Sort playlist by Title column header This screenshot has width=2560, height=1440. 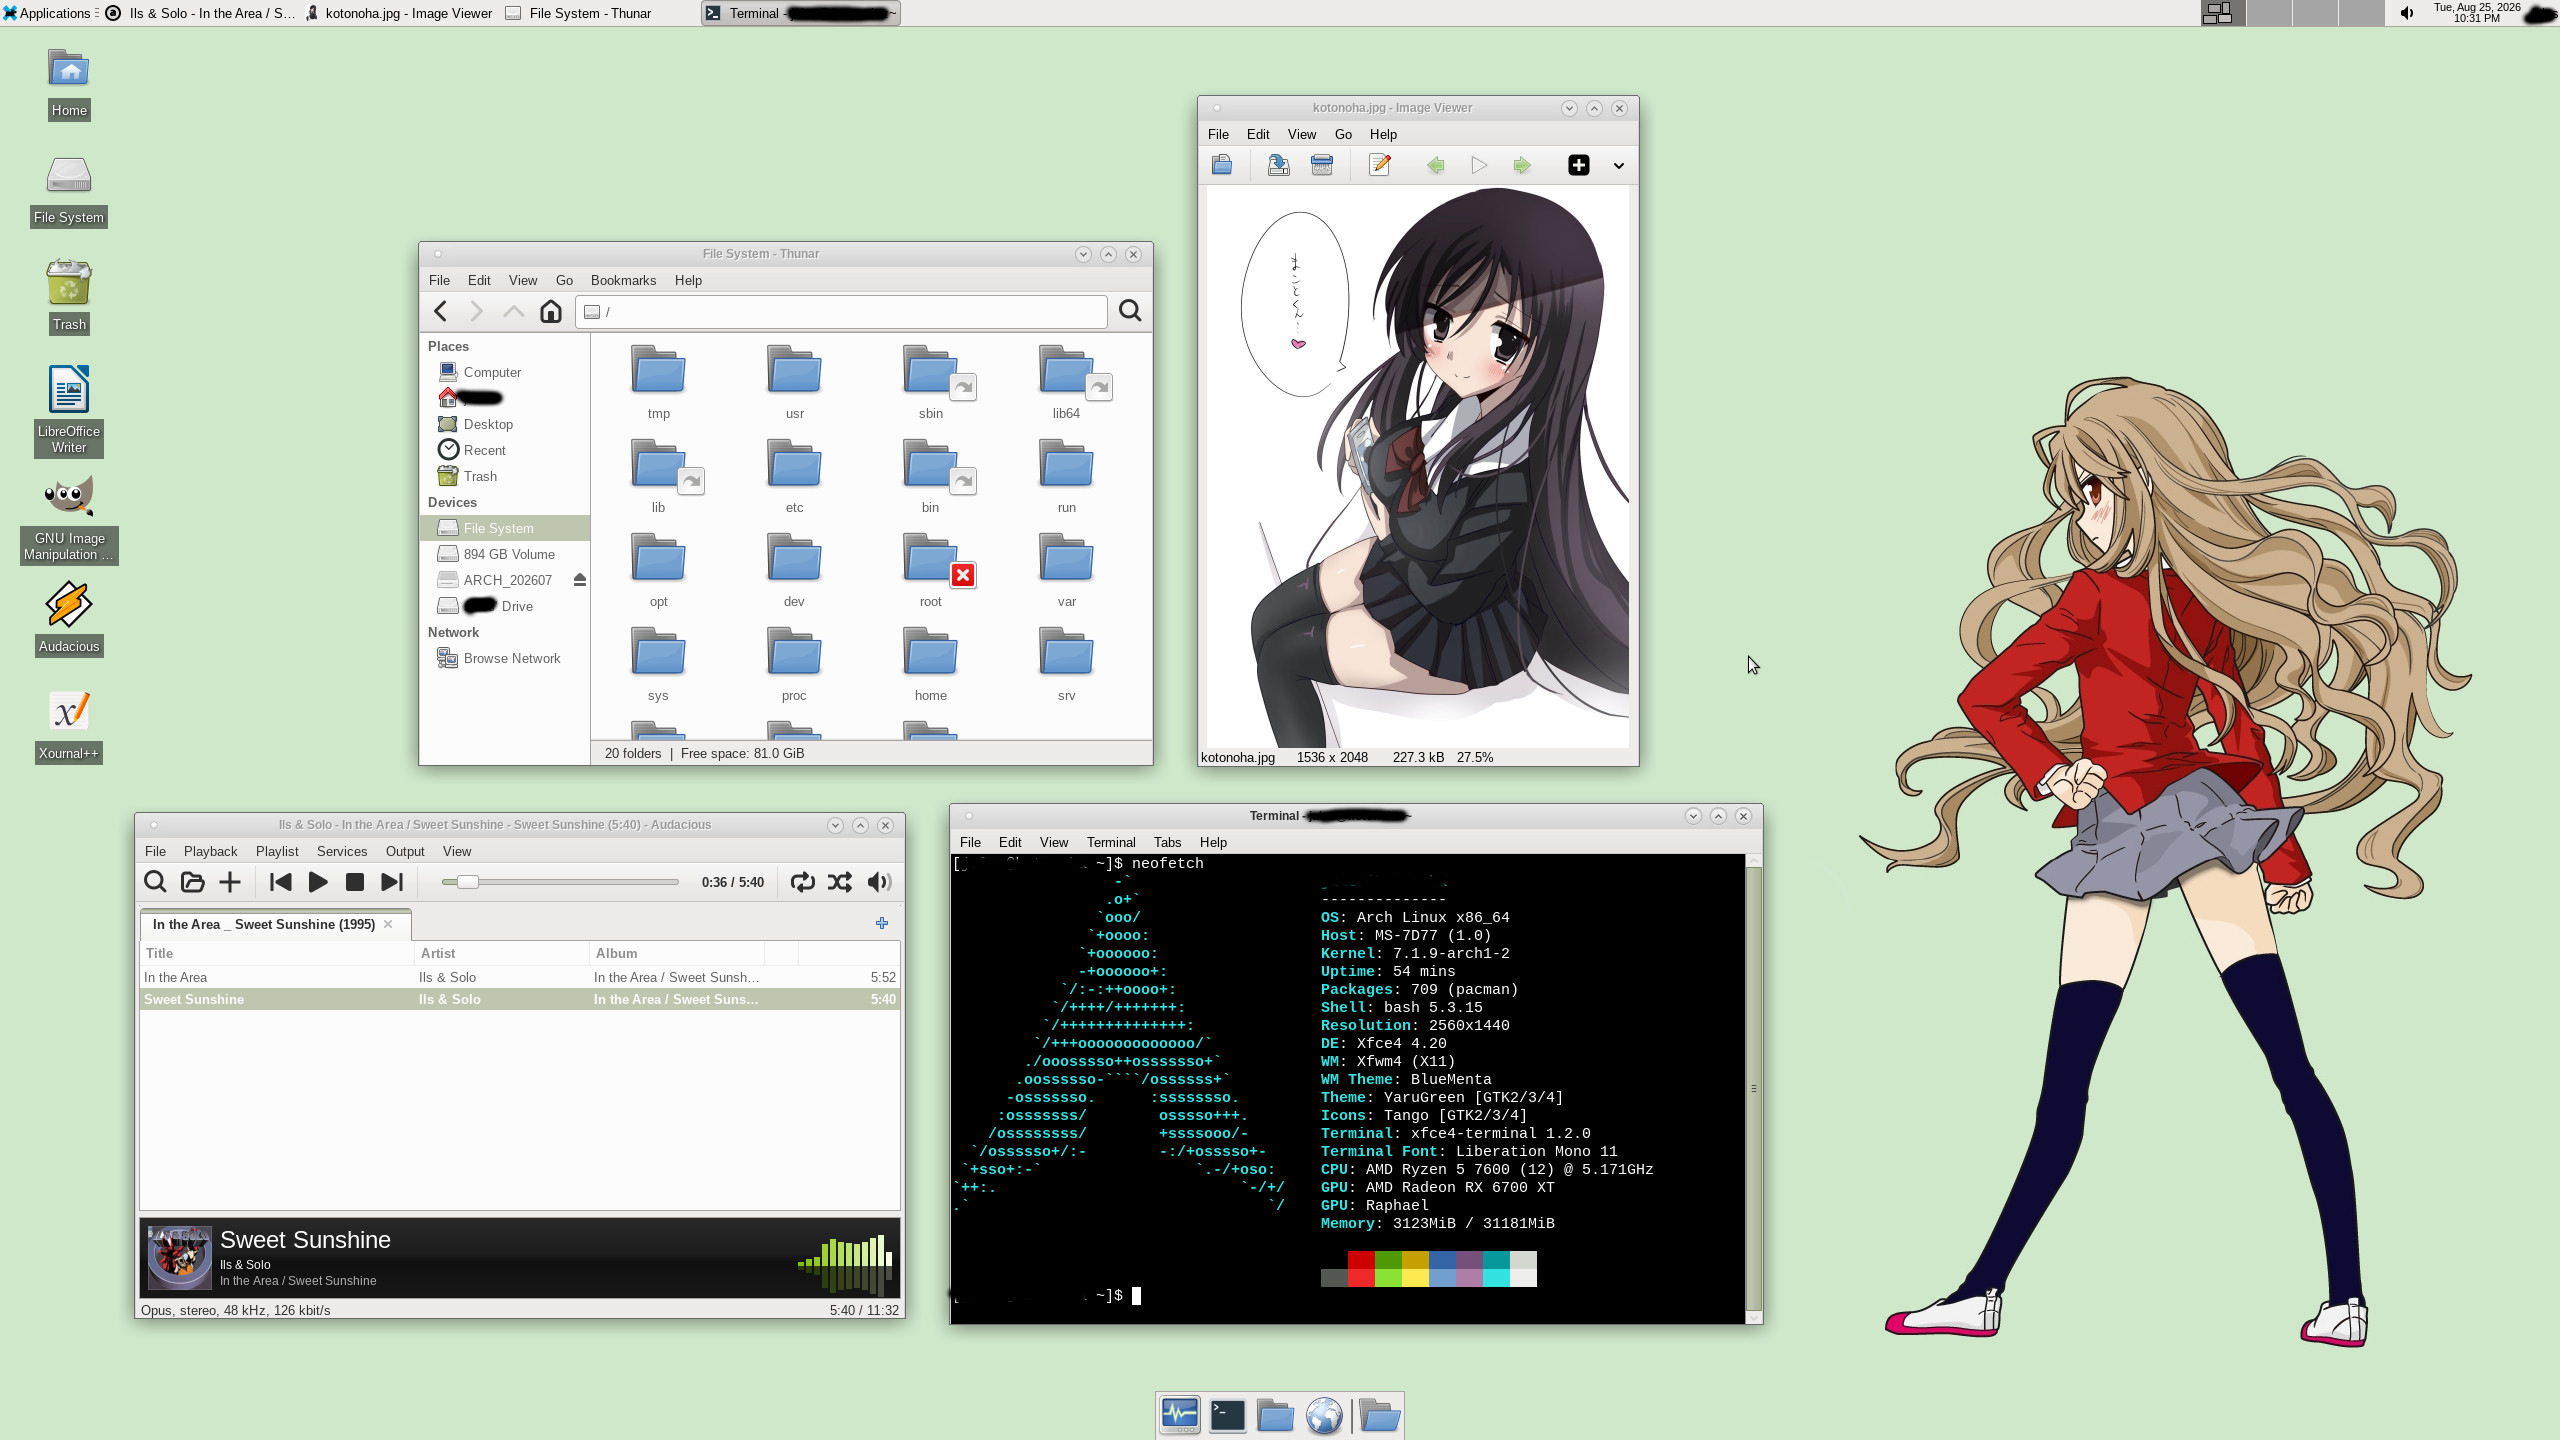point(277,953)
